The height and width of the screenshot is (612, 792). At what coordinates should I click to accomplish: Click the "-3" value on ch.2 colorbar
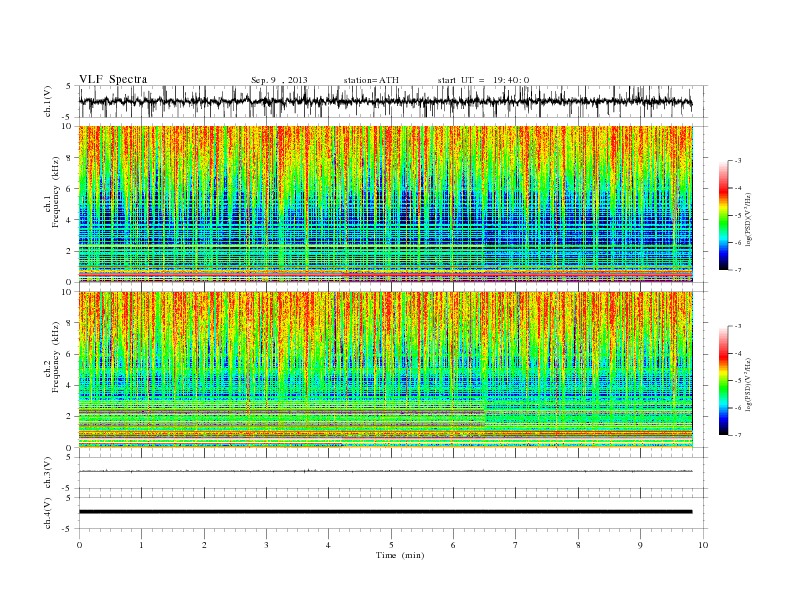(x=738, y=326)
